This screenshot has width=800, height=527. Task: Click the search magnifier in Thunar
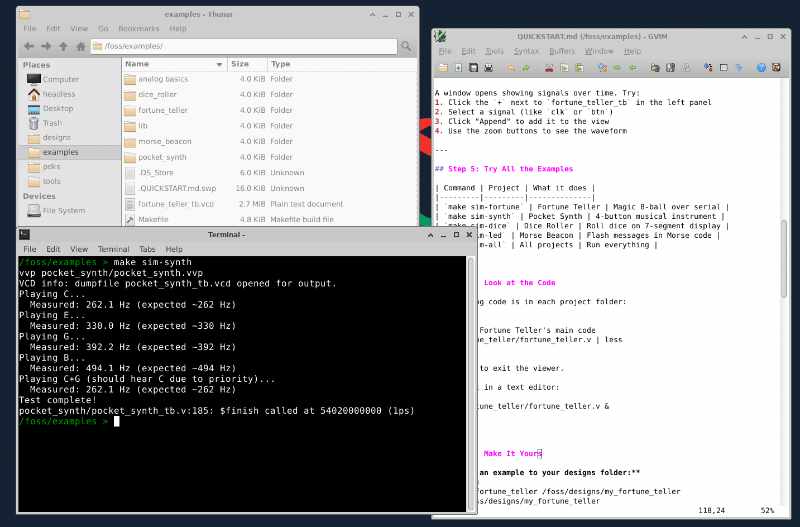(x=407, y=46)
